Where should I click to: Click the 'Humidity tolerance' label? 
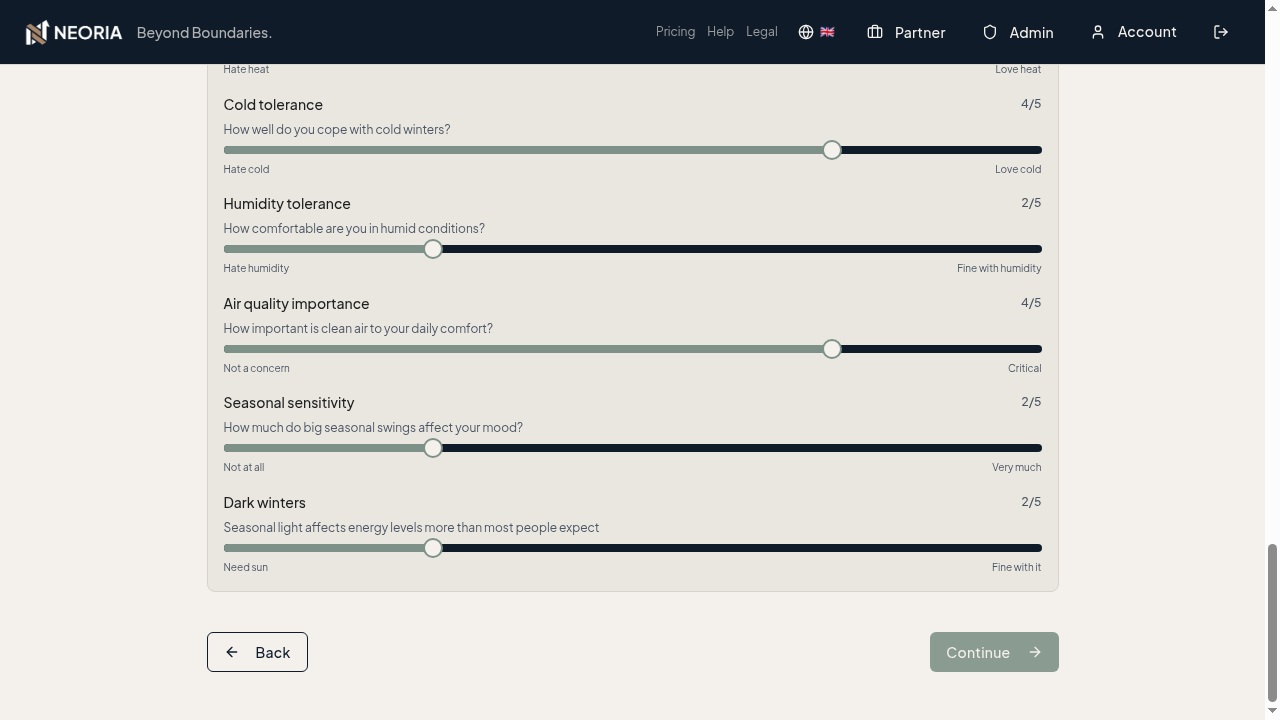coord(287,204)
